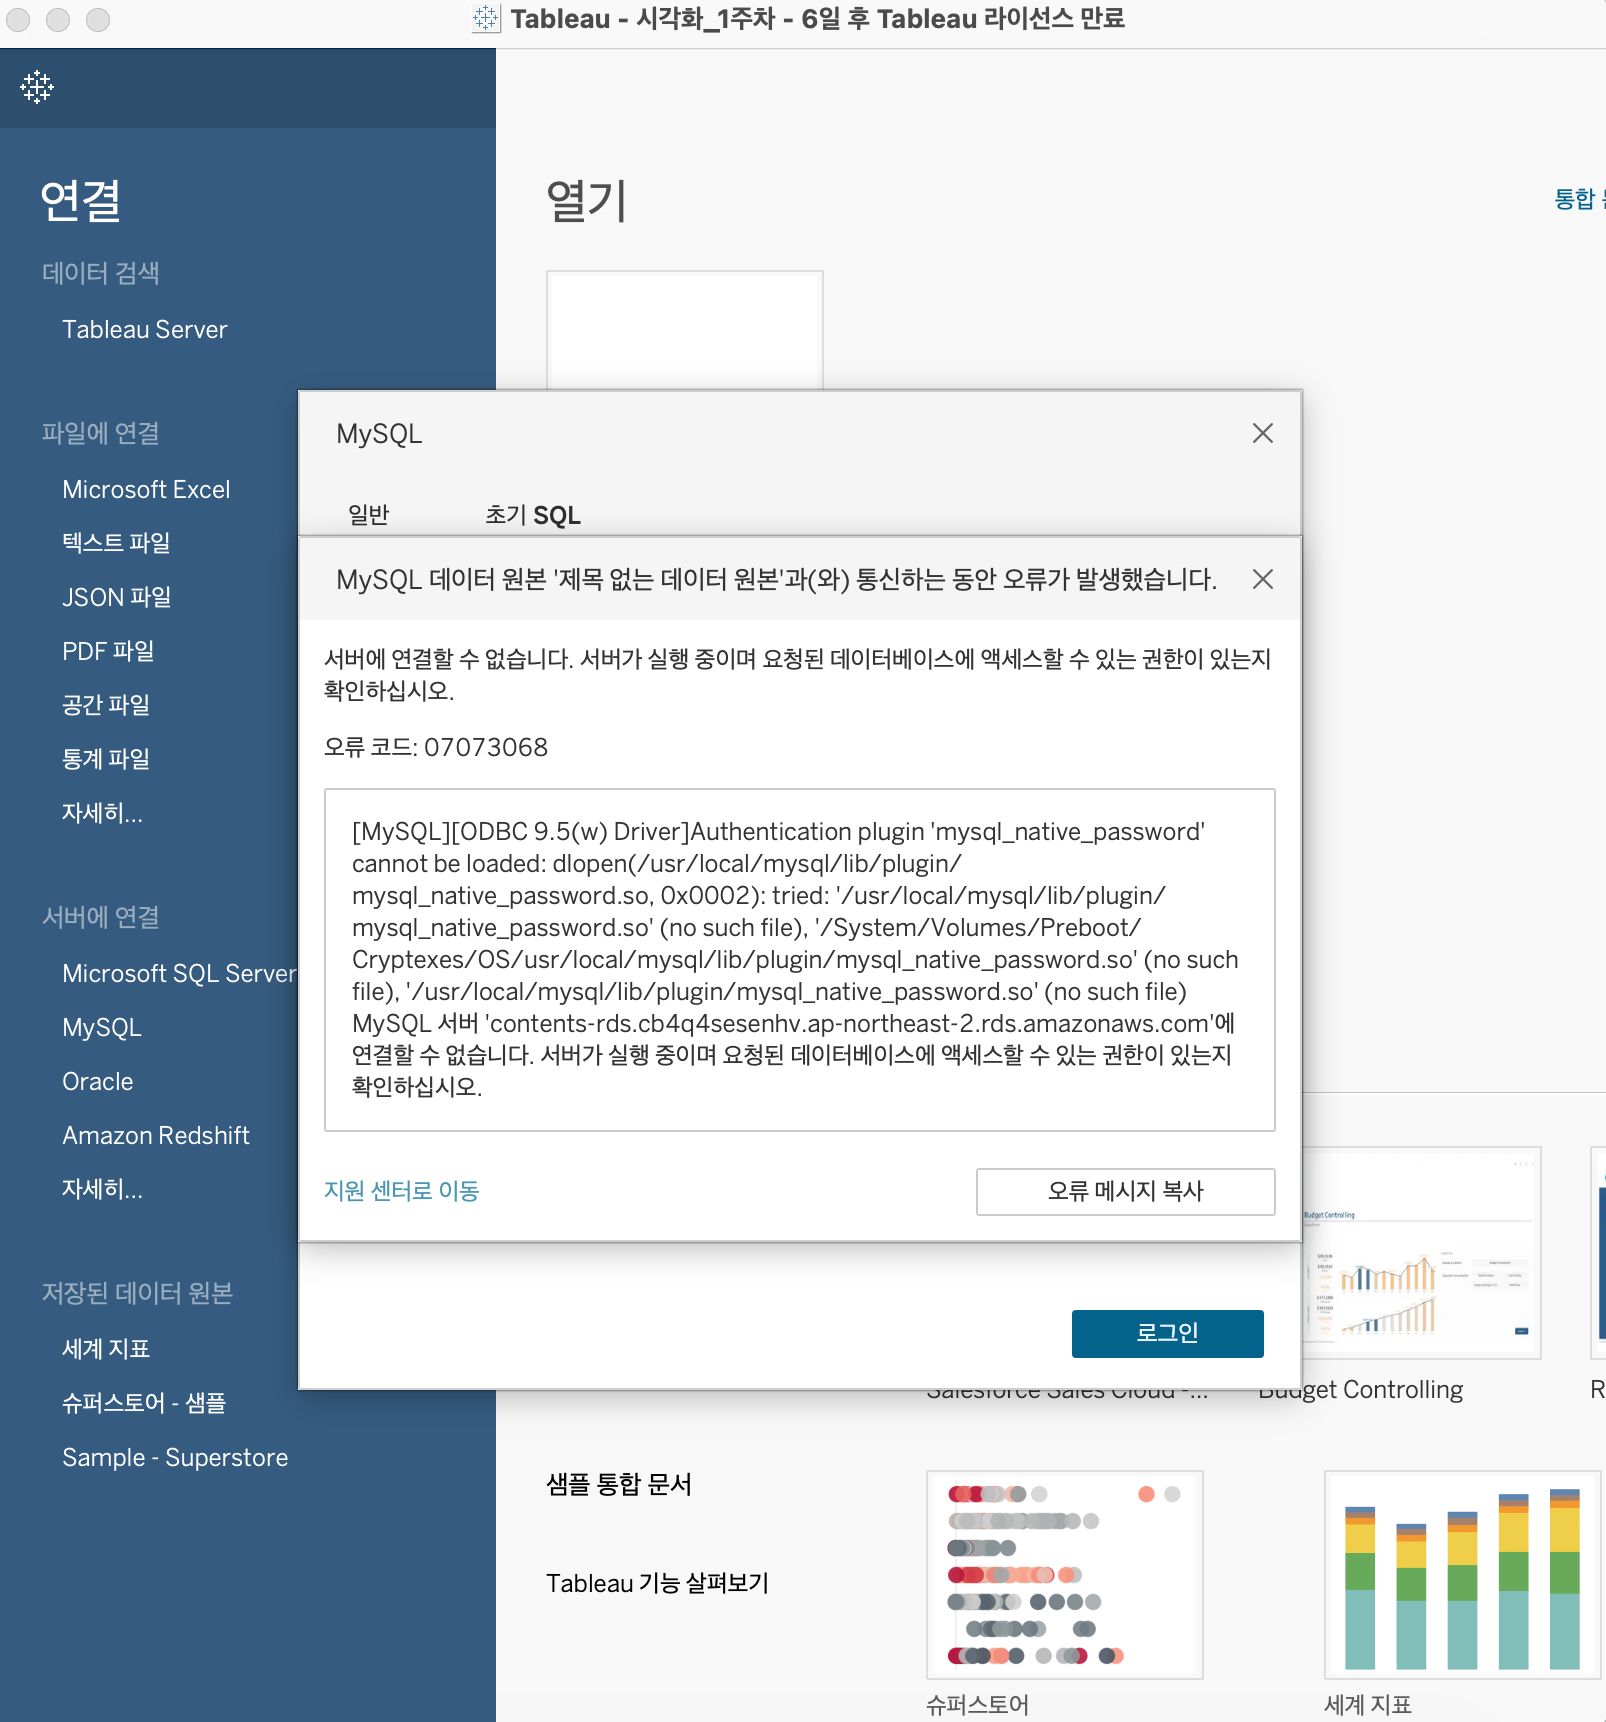Click the error details text box

tap(799, 960)
